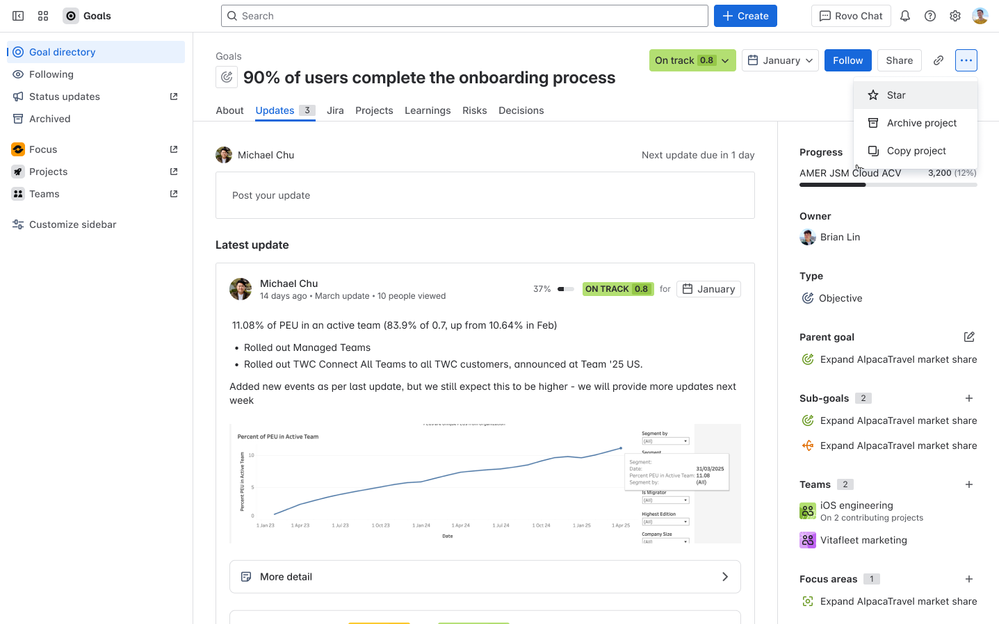The height and width of the screenshot is (624, 999).
Task: Click Brian Lin owner avatar
Action: coord(807,237)
